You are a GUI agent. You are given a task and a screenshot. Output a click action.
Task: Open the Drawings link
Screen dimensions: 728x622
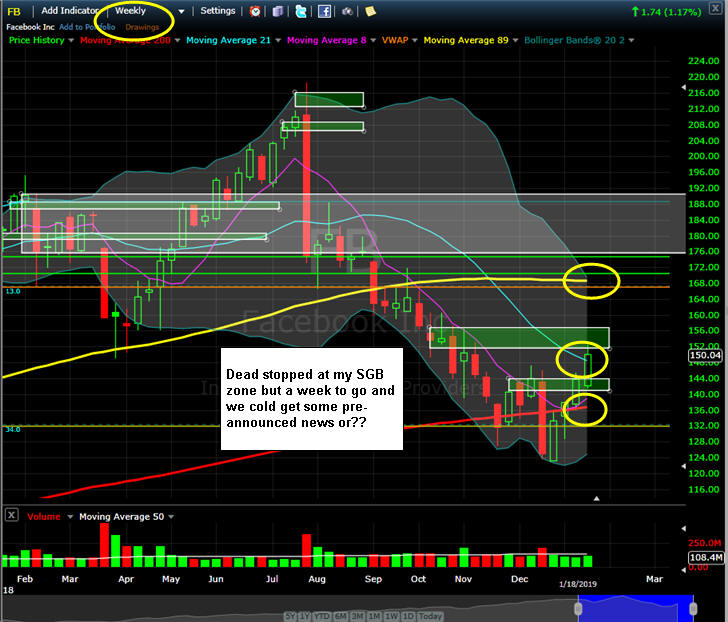pyautogui.click(x=142, y=27)
